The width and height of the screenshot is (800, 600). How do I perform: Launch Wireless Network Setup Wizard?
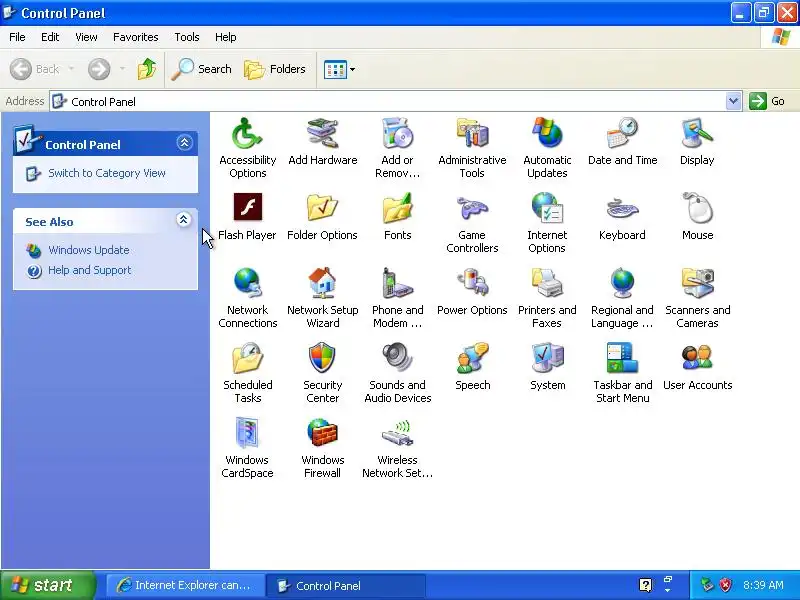pos(397,448)
